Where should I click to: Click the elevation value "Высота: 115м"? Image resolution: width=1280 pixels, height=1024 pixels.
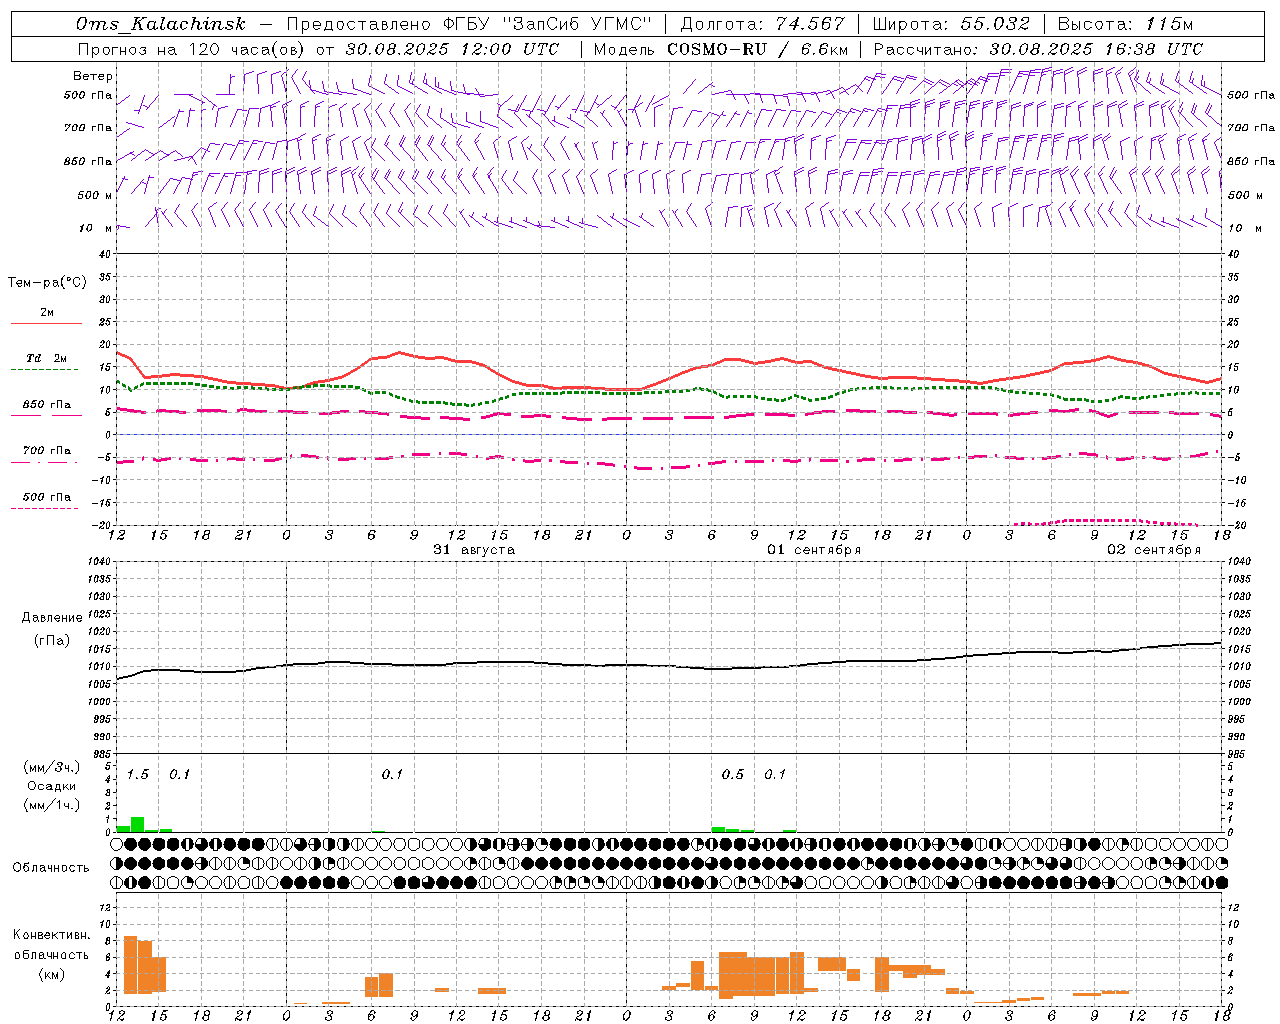pos(1125,24)
